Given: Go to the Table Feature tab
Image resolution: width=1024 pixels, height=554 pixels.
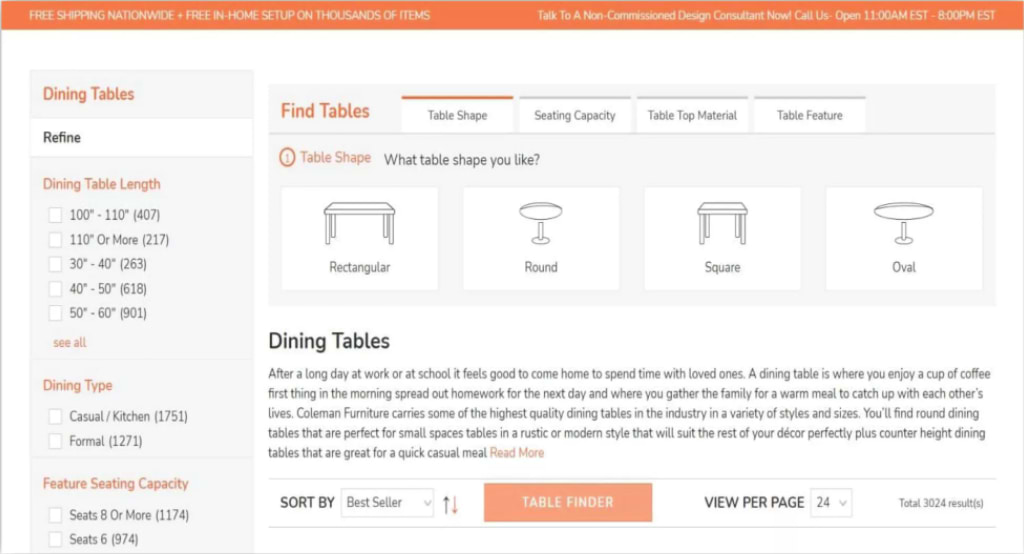Looking at the screenshot, I should click(x=809, y=115).
